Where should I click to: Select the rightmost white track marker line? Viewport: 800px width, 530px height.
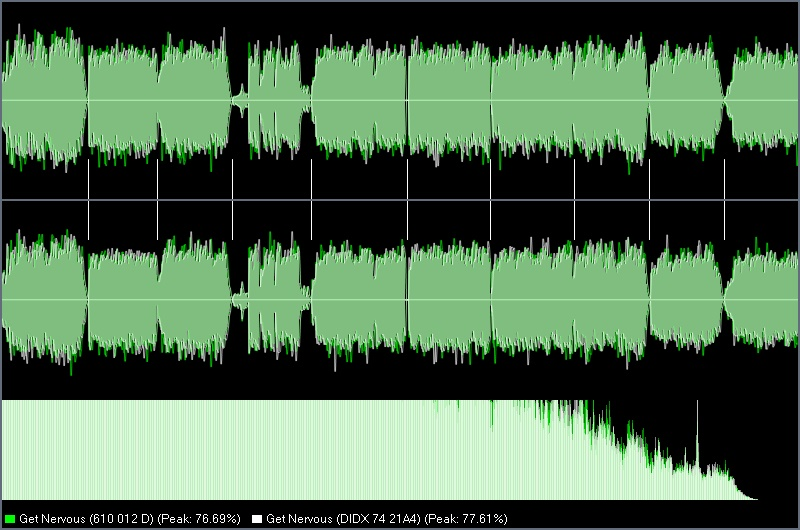[x=724, y=199]
